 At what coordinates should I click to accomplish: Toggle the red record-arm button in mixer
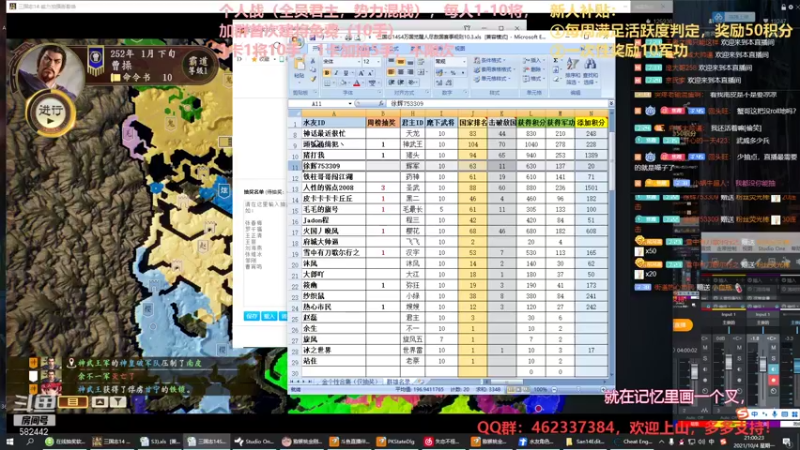(773, 380)
